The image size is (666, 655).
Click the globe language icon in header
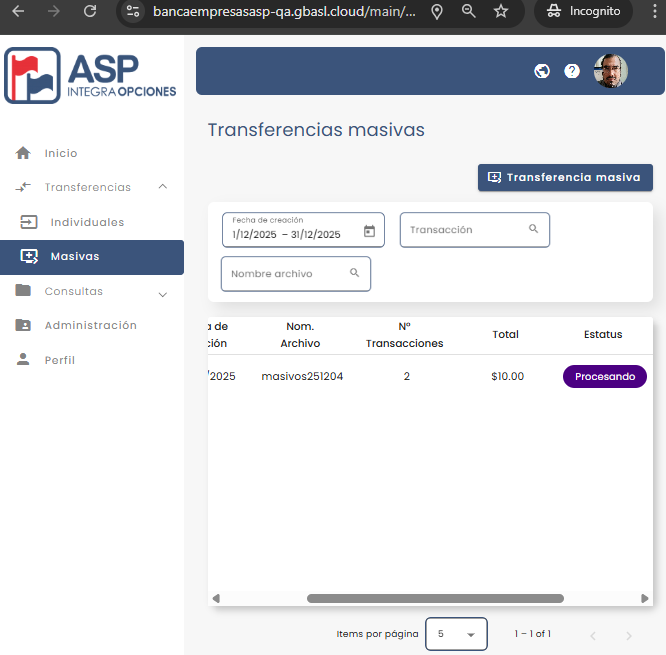point(542,71)
